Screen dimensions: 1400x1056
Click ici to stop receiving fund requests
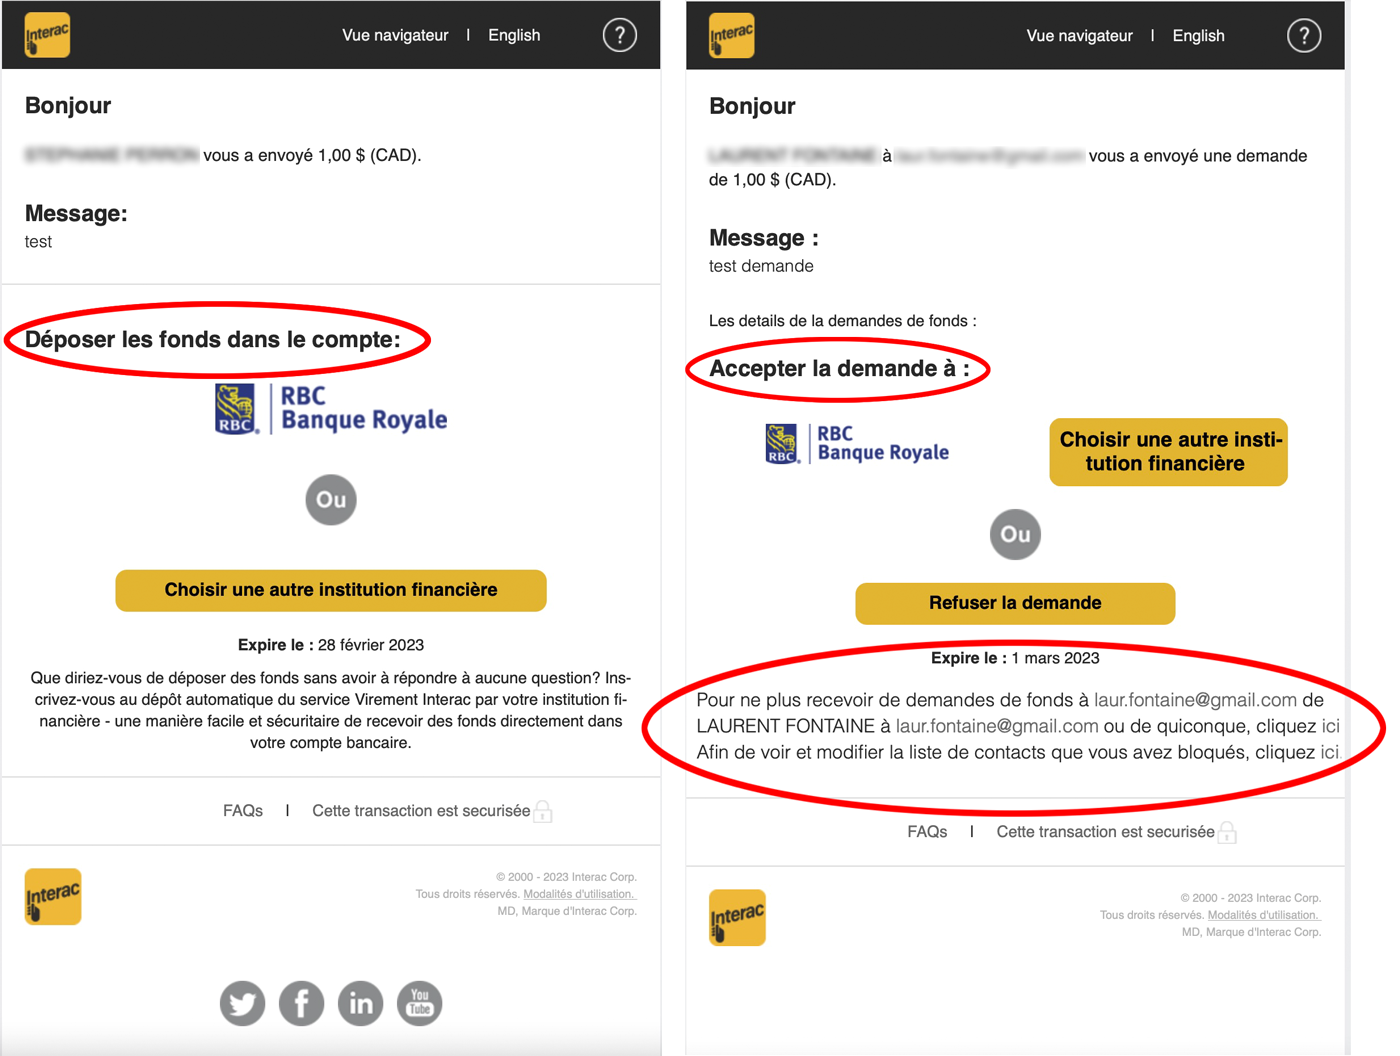click(x=1330, y=726)
